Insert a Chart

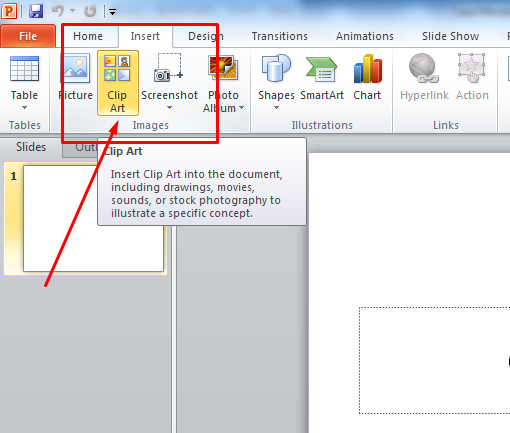[x=367, y=77]
